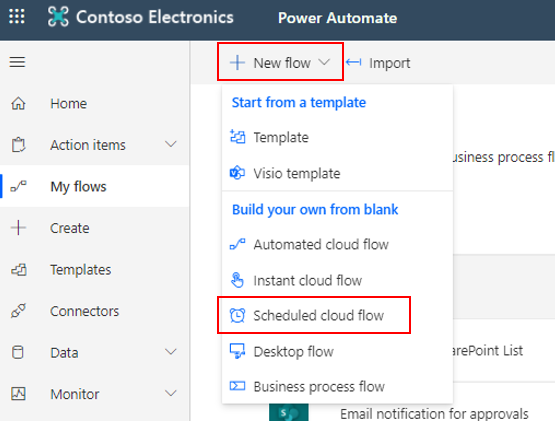This screenshot has width=555, height=422.
Task: Expand the Data section chevron
Action: 171,352
